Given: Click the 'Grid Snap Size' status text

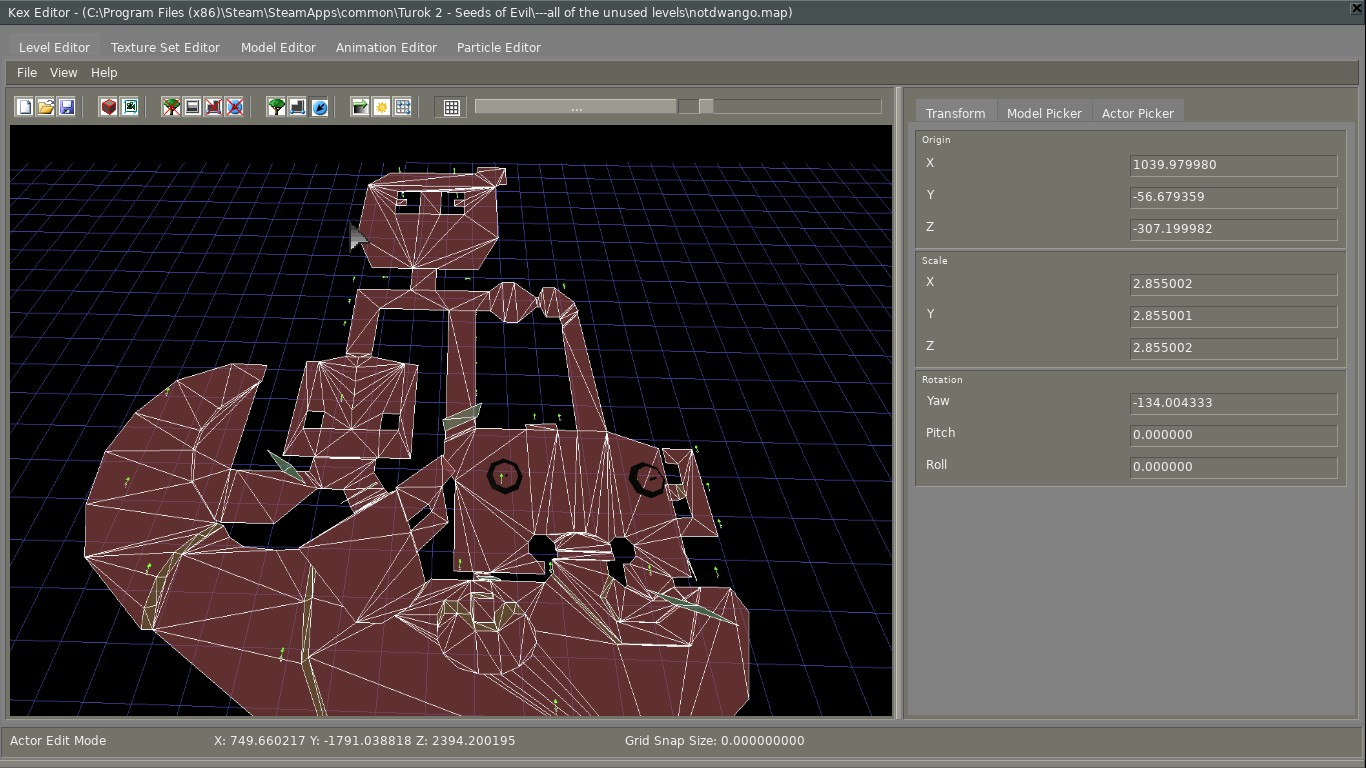Looking at the screenshot, I should coord(714,741).
